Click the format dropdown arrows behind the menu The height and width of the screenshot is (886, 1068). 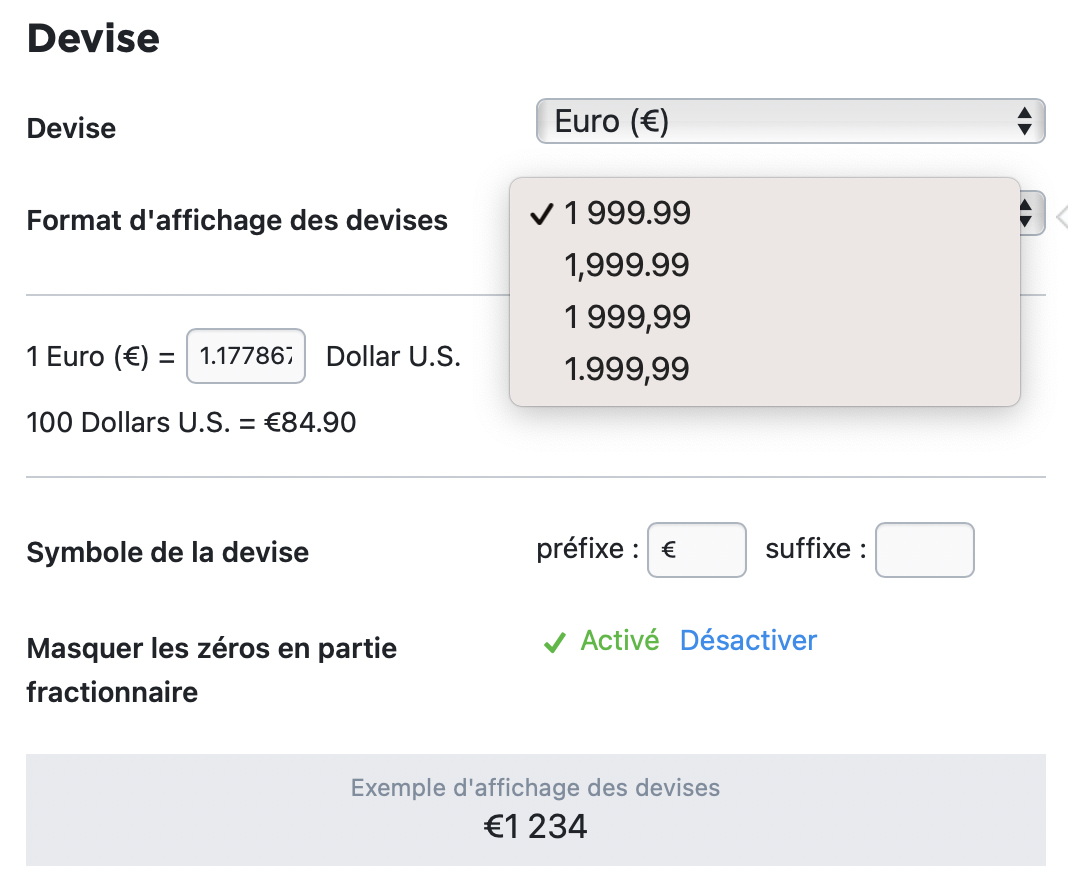[x=1031, y=213]
